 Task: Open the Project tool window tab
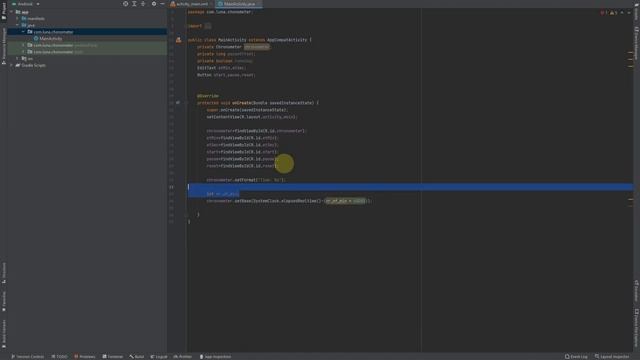pyautogui.click(x=4, y=11)
